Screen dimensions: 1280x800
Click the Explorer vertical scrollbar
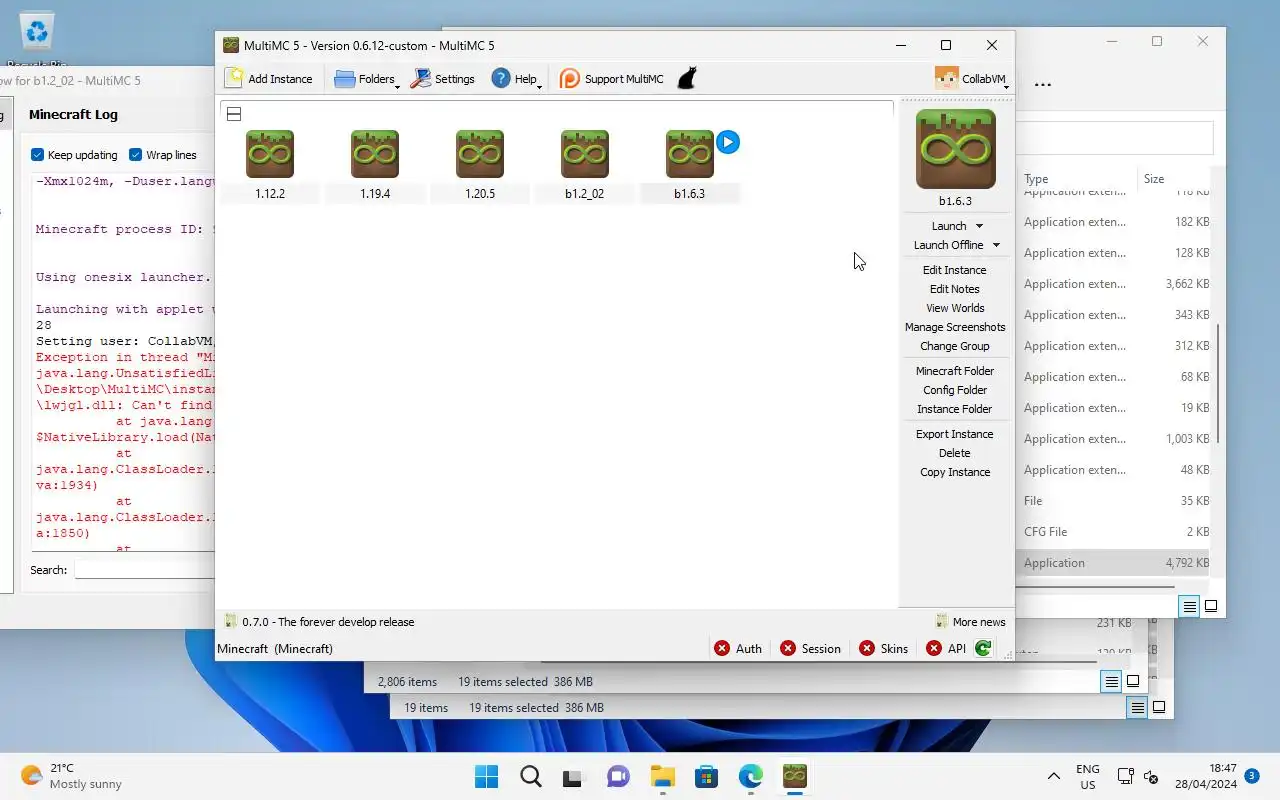click(x=1218, y=385)
